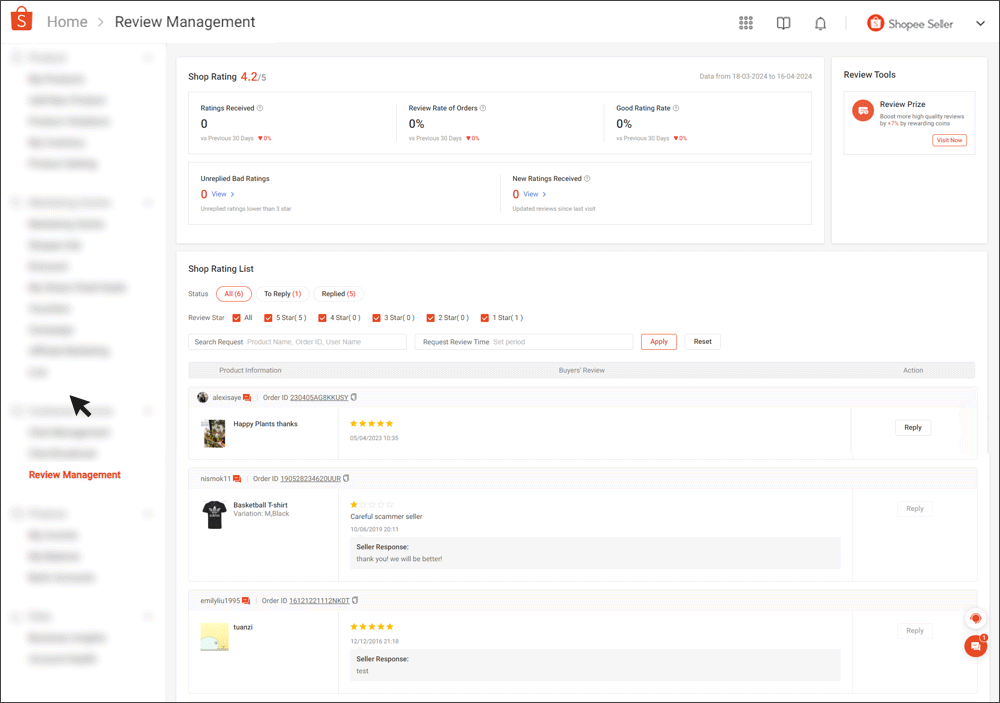This screenshot has width=1000, height=703.
Task: Untick the All review star checkbox
Action: [x=235, y=317]
